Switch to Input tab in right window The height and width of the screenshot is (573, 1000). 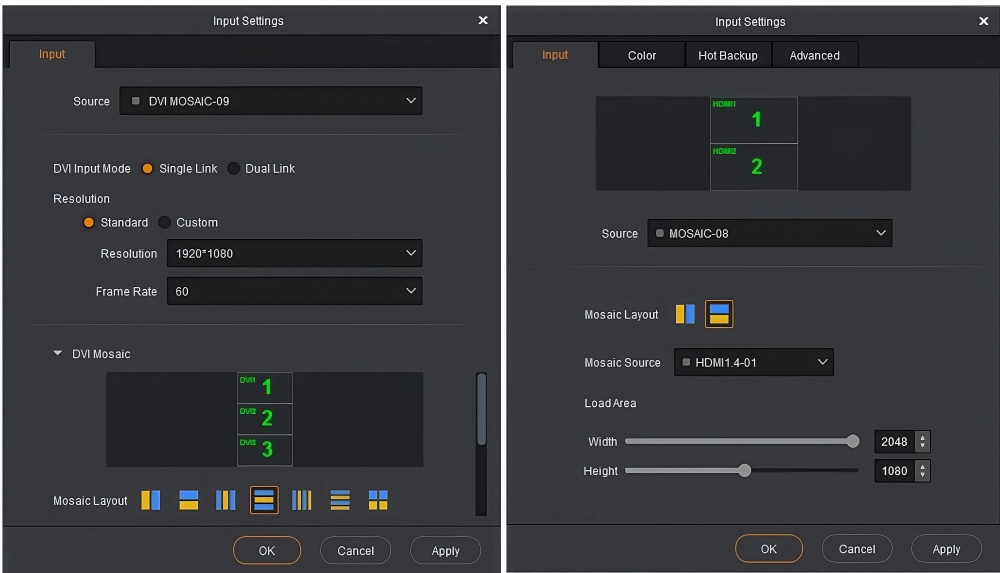tap(555, 55)
